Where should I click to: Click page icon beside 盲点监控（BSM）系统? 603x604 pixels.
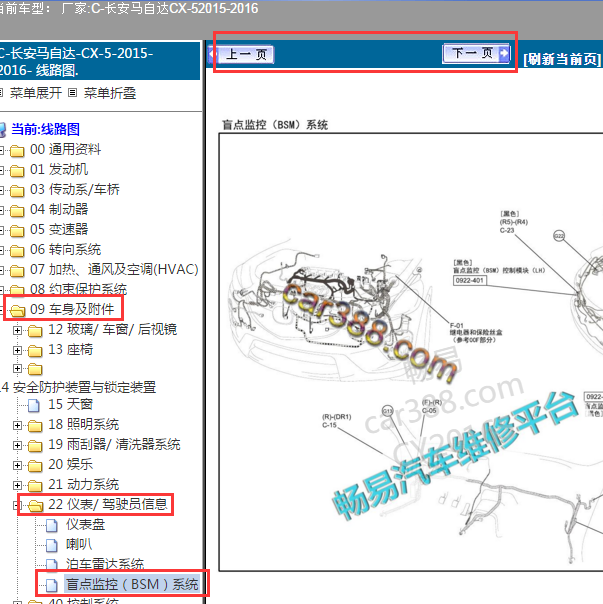pyautogui.click(x=52, y=585)
